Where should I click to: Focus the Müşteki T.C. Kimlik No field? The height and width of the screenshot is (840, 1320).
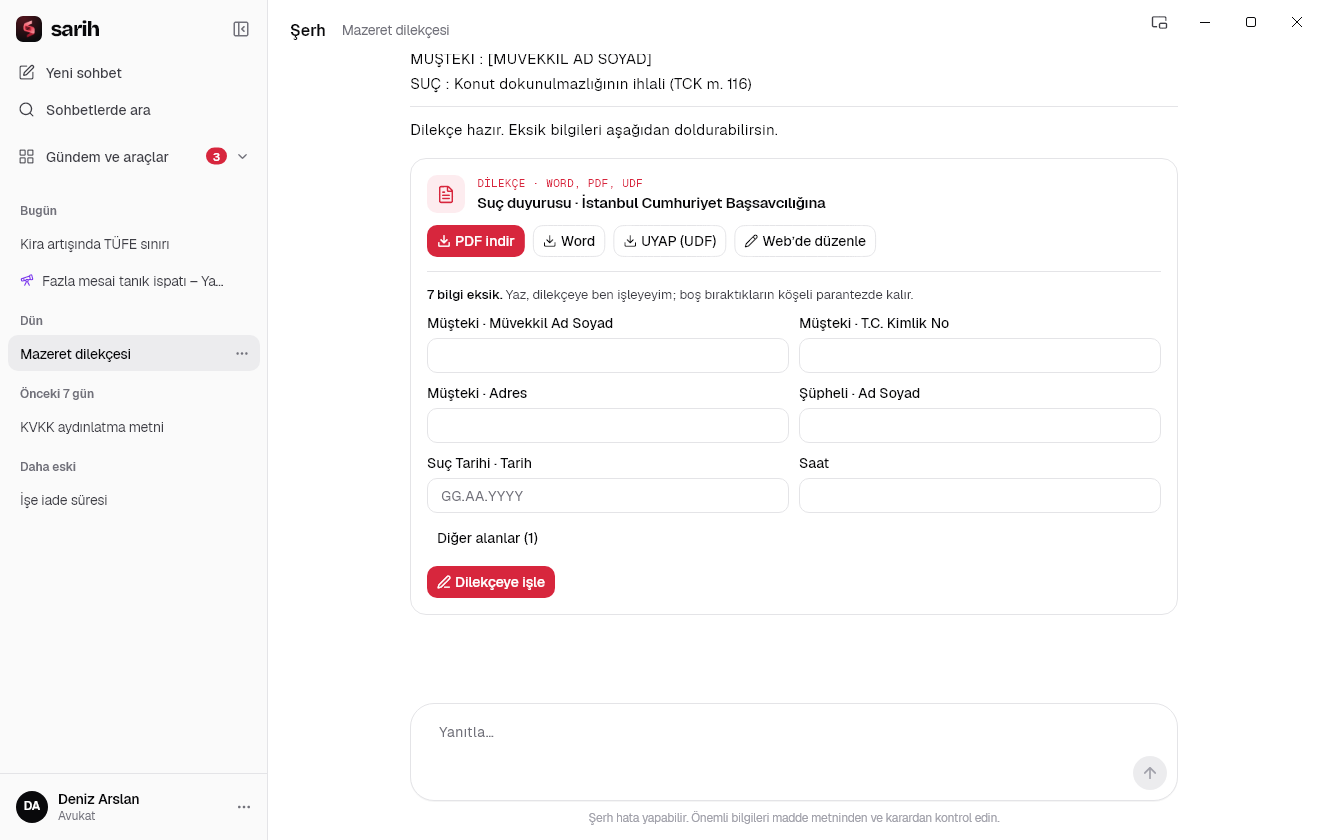tap(980, 356)
